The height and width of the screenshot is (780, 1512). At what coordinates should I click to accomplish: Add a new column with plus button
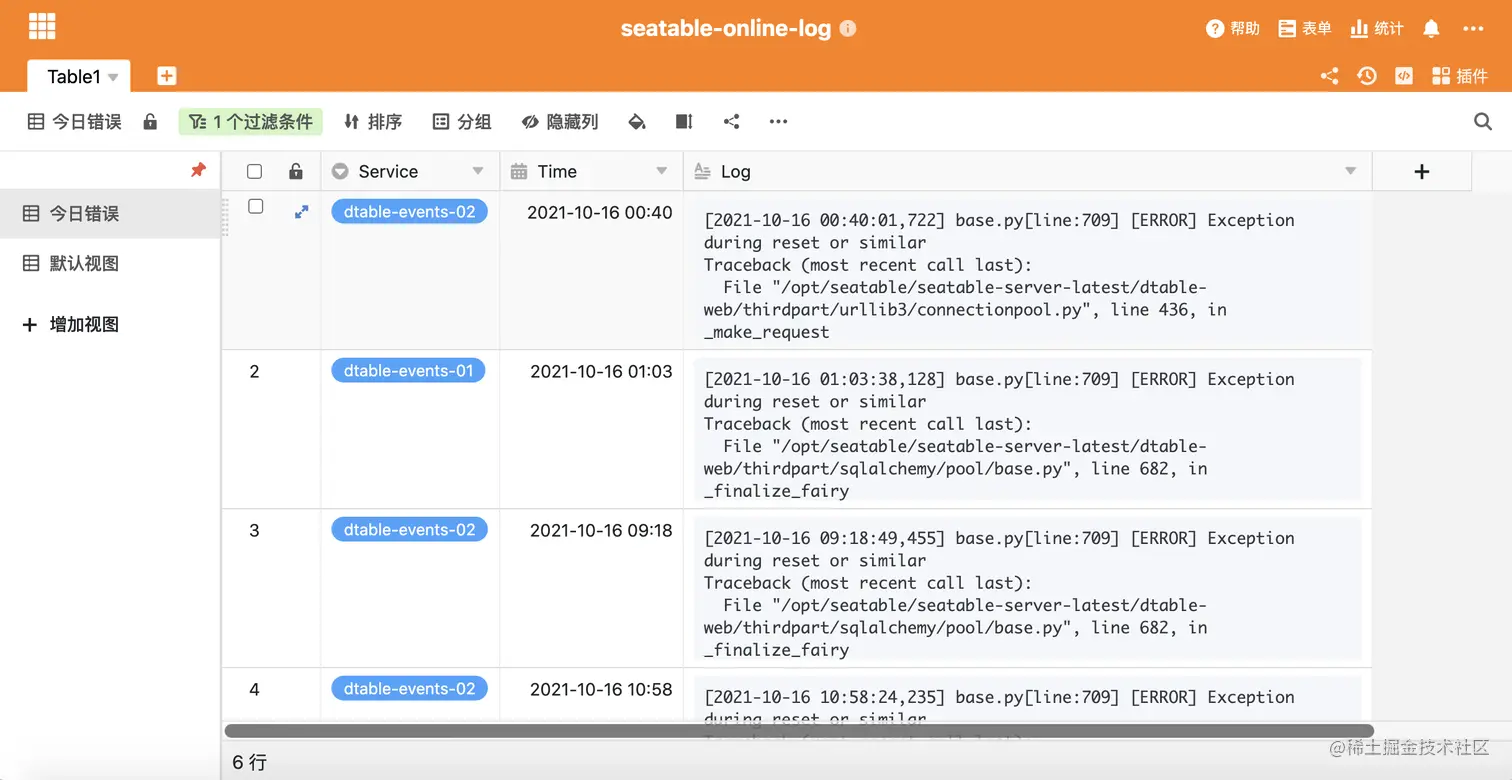tap(1422, 172)
